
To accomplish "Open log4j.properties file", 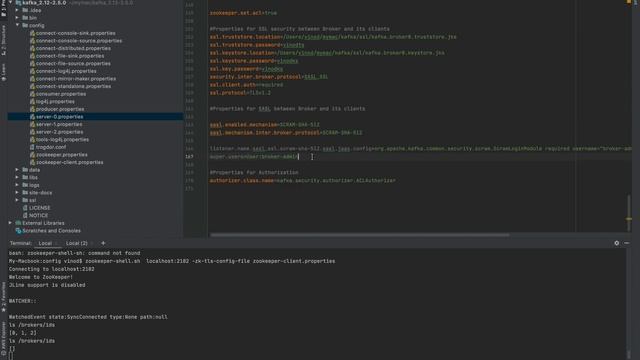I will click(55, 102).
